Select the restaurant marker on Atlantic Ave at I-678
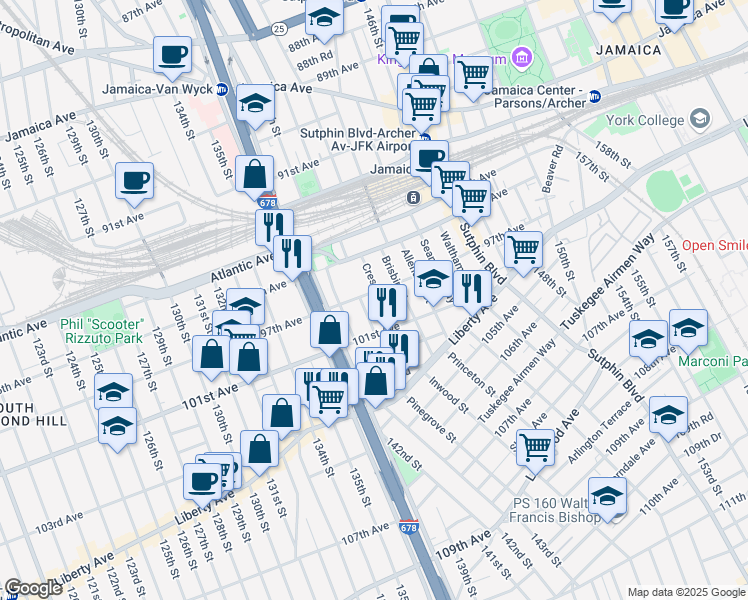 pyautogui.click(x=292, y=255)
